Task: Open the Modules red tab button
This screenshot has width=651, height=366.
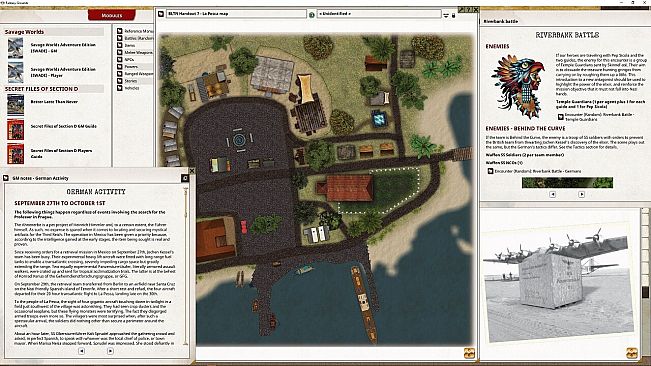Action: [x=112, y=15]
